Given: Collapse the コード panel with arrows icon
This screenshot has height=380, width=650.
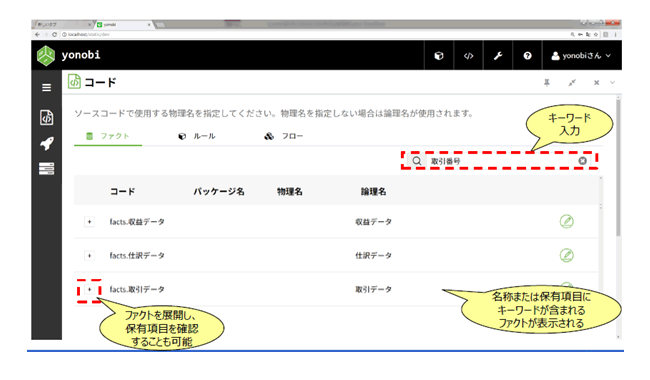Looking at the screenshot, I should click(x=572, y=82).
